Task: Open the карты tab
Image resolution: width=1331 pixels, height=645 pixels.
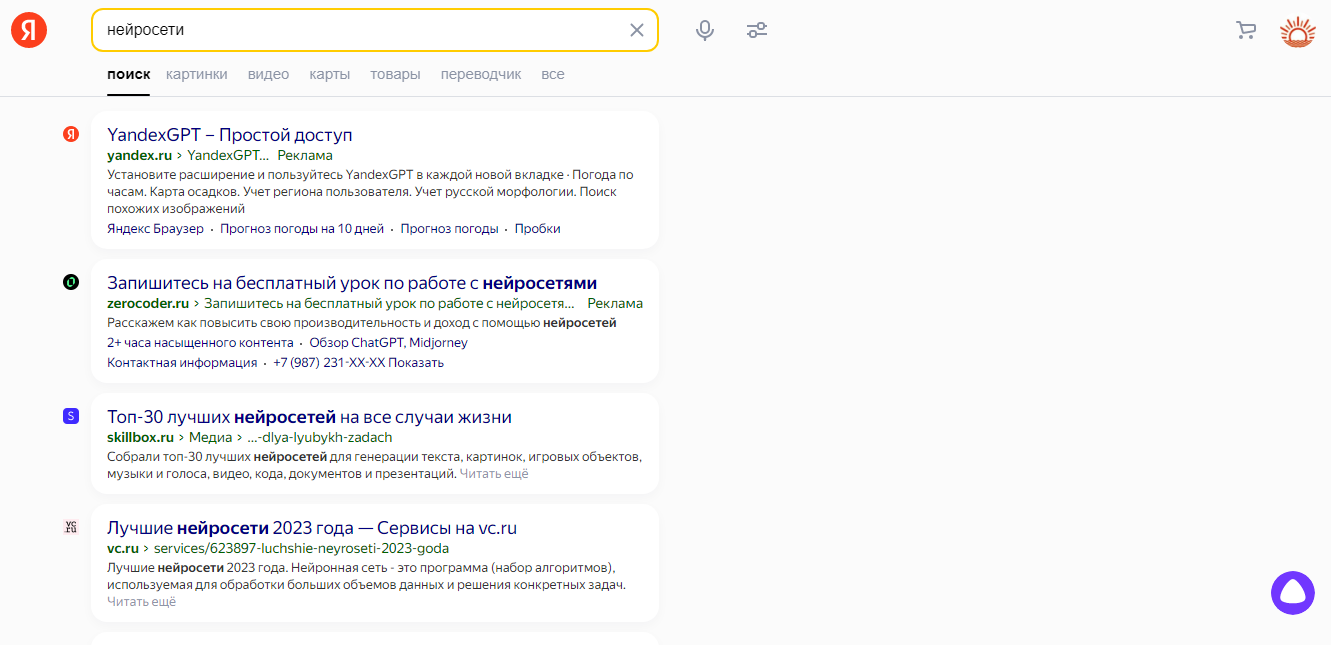Action: [x=329, y=74]
